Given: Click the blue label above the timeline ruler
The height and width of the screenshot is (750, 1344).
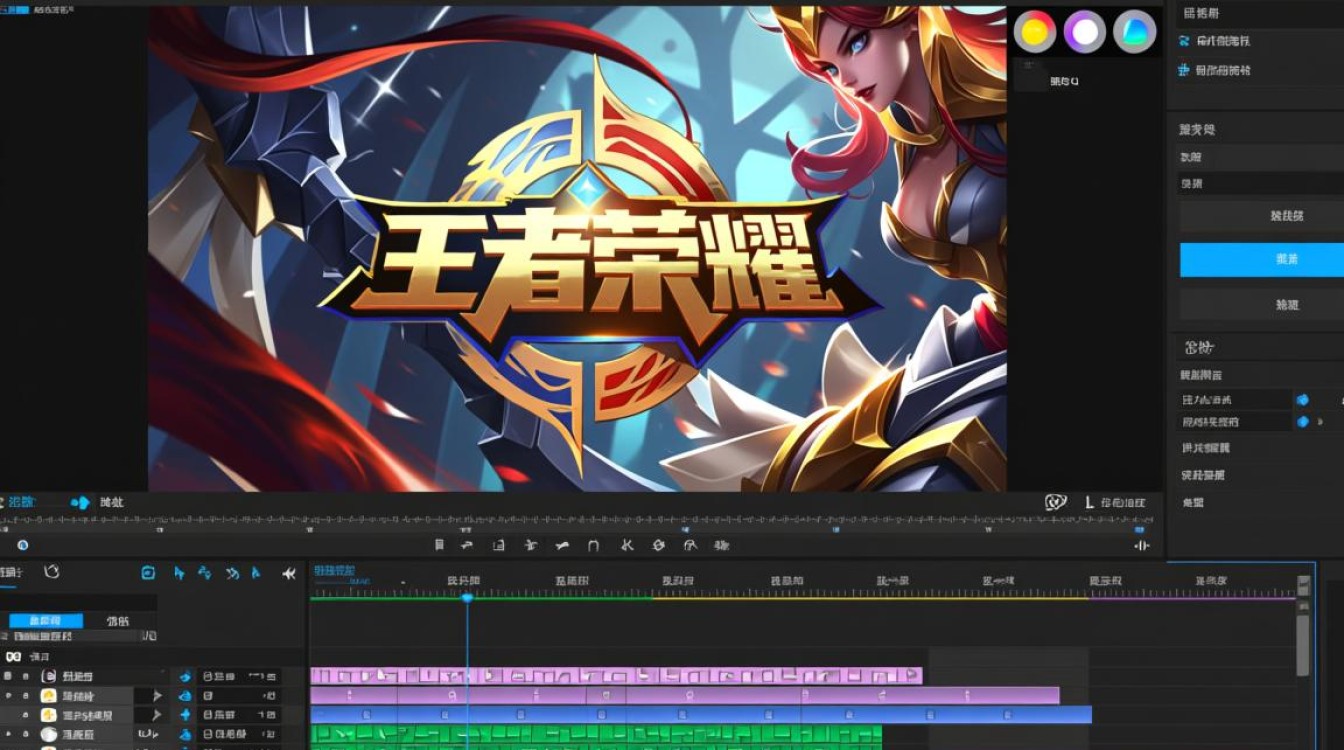Looking at the screenshot, I should click(x=334, y=570).
